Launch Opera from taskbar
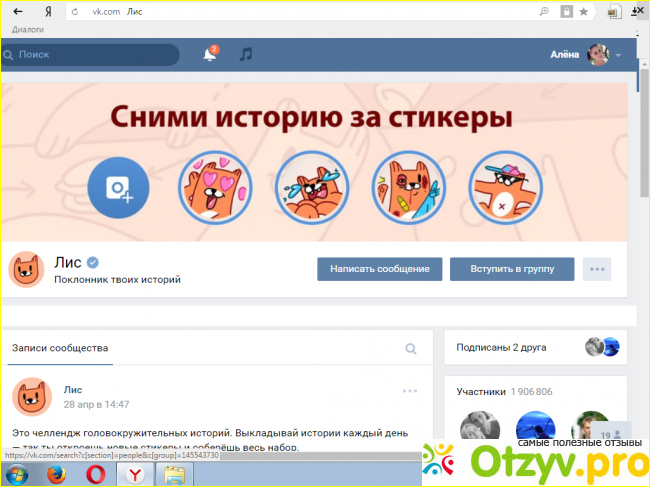The width and height of the screenshot is (650, 487). 95,475
